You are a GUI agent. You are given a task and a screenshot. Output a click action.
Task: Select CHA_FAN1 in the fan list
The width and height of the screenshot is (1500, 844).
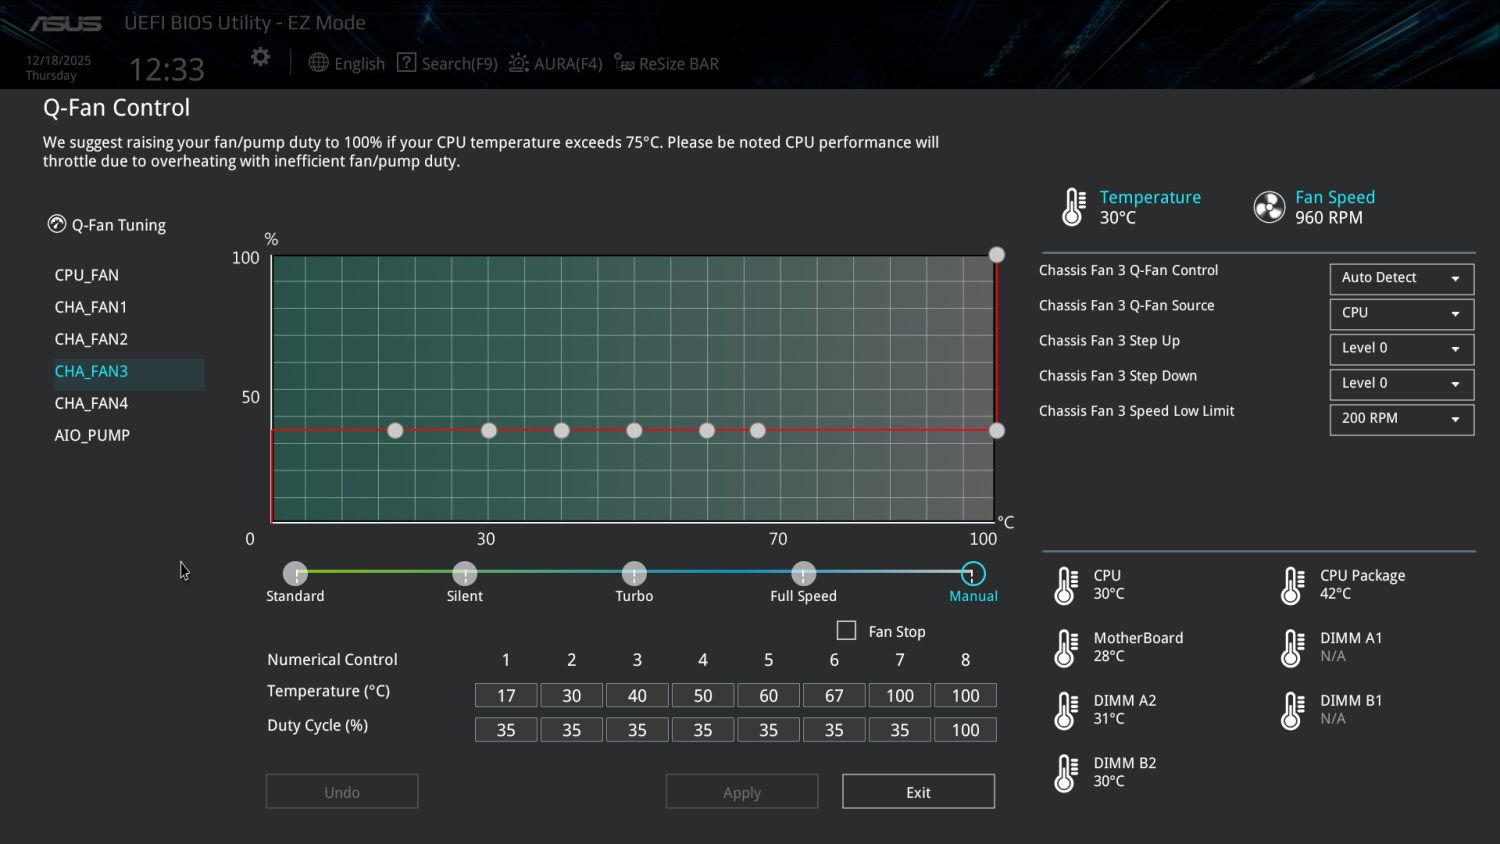[91, 307]
